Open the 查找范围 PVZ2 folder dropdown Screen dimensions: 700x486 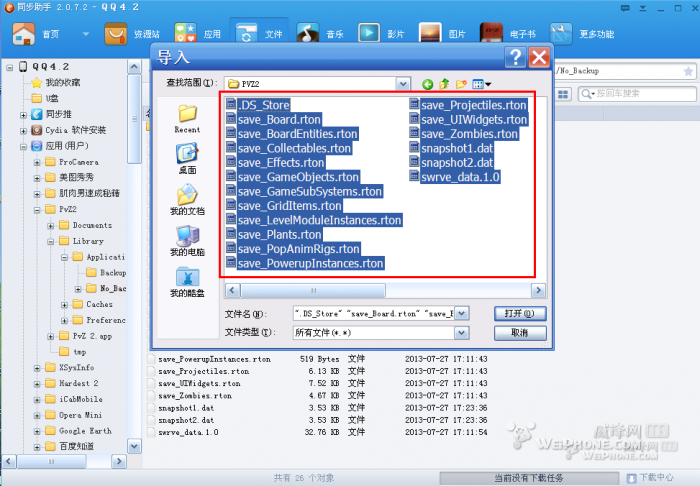[403, 84]
